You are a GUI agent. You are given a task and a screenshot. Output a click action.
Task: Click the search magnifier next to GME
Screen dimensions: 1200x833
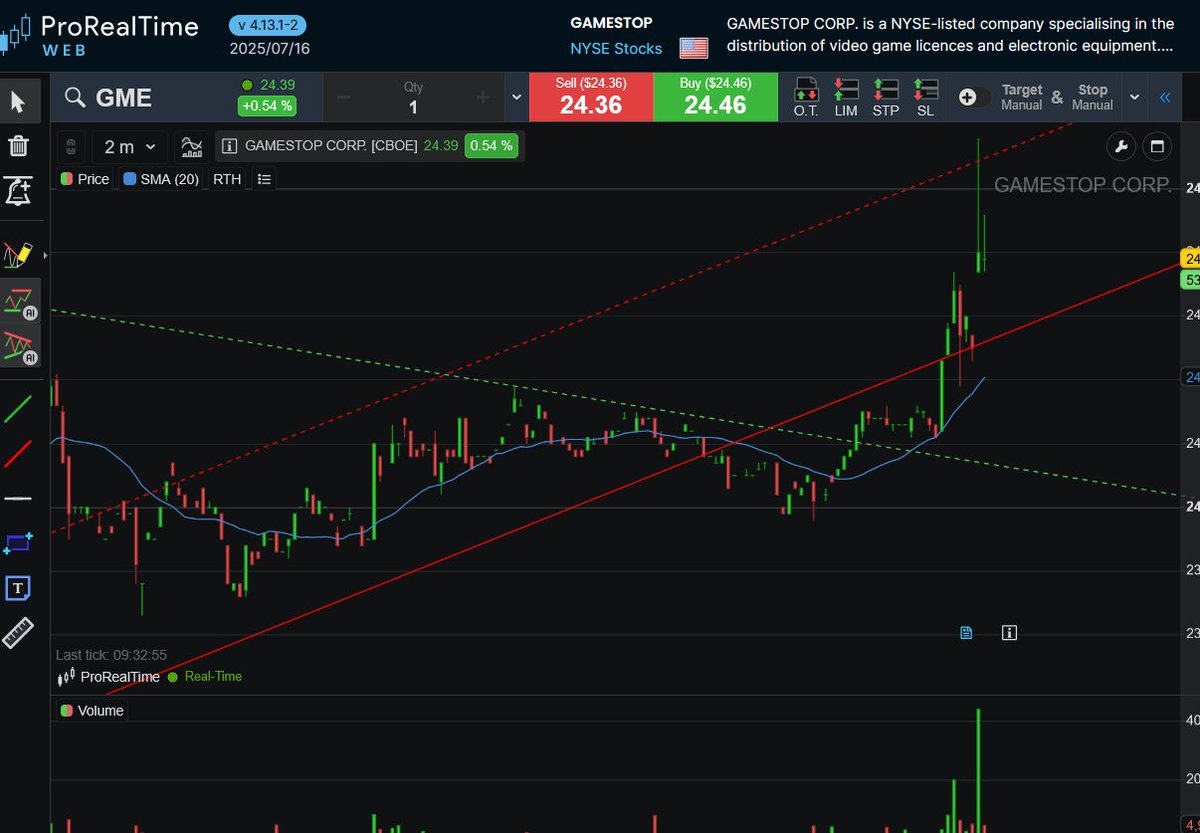75,97
